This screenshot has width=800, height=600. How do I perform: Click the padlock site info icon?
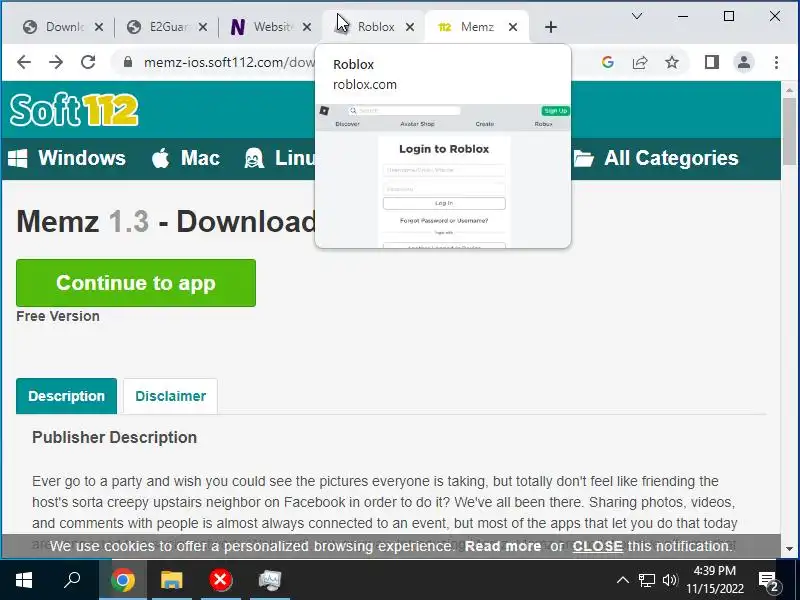128,62
